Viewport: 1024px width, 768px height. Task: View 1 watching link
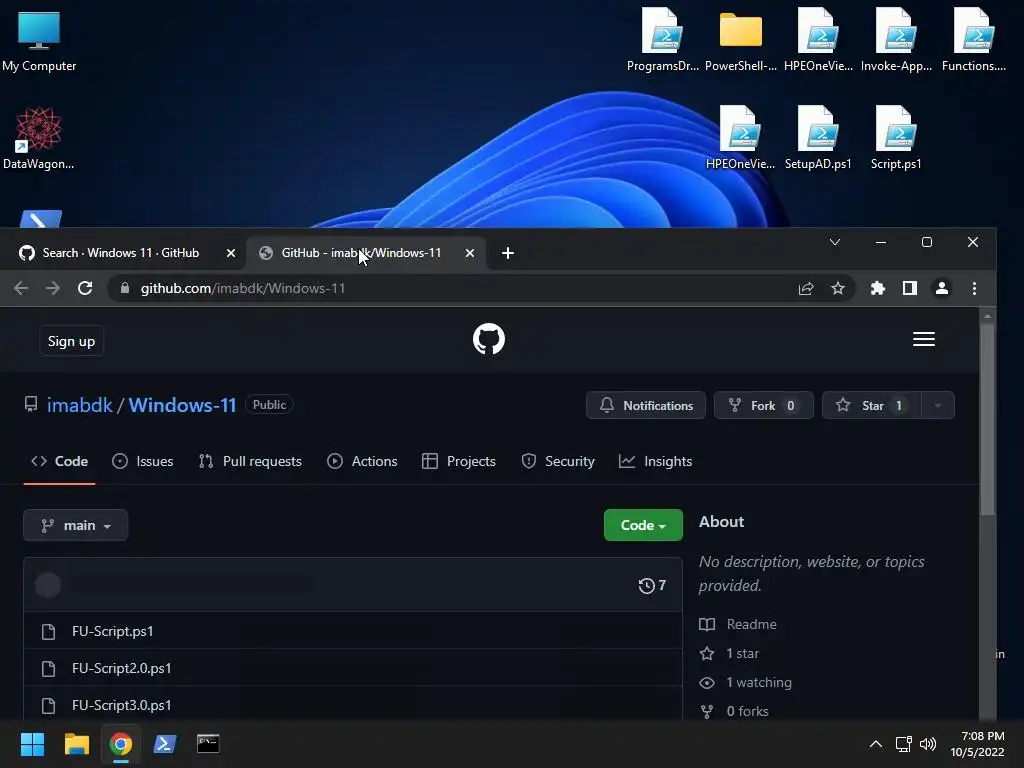click(x=745, y=682)
